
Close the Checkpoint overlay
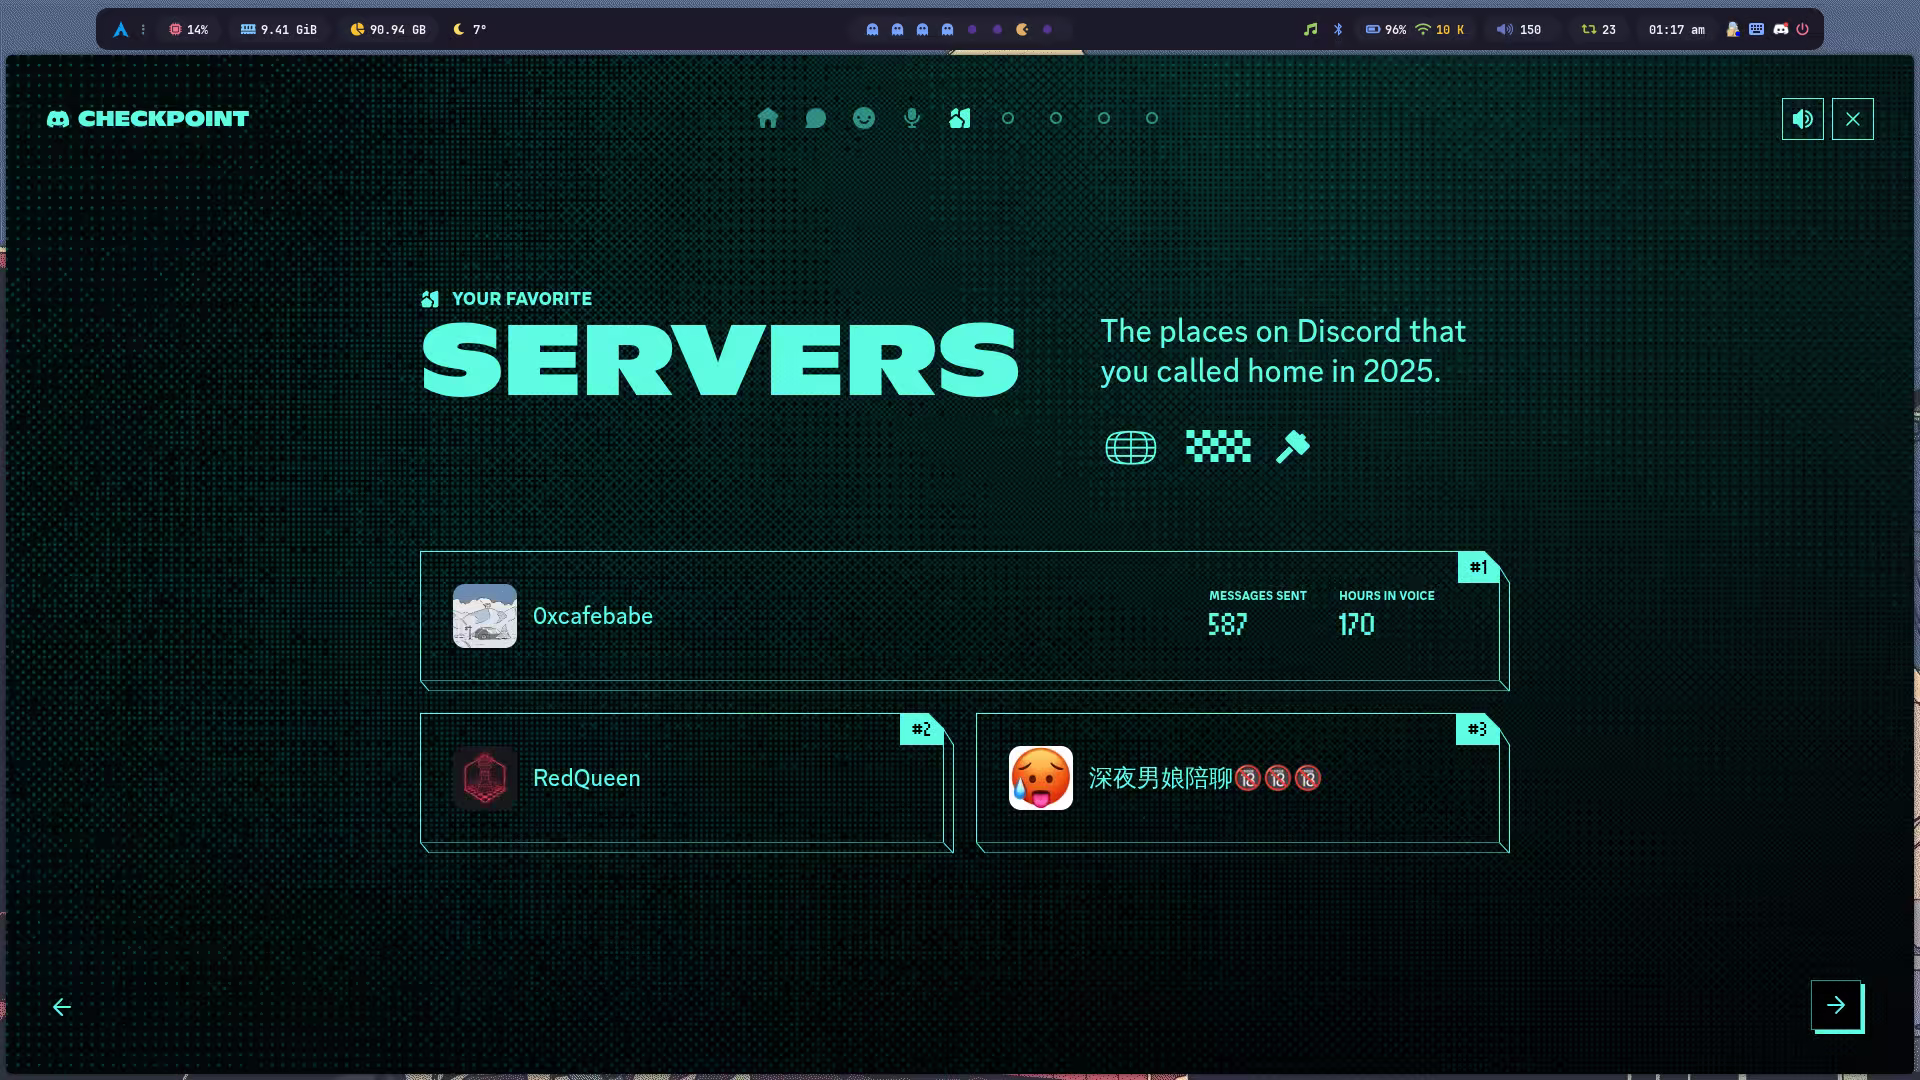click(x=1852, y=119)
